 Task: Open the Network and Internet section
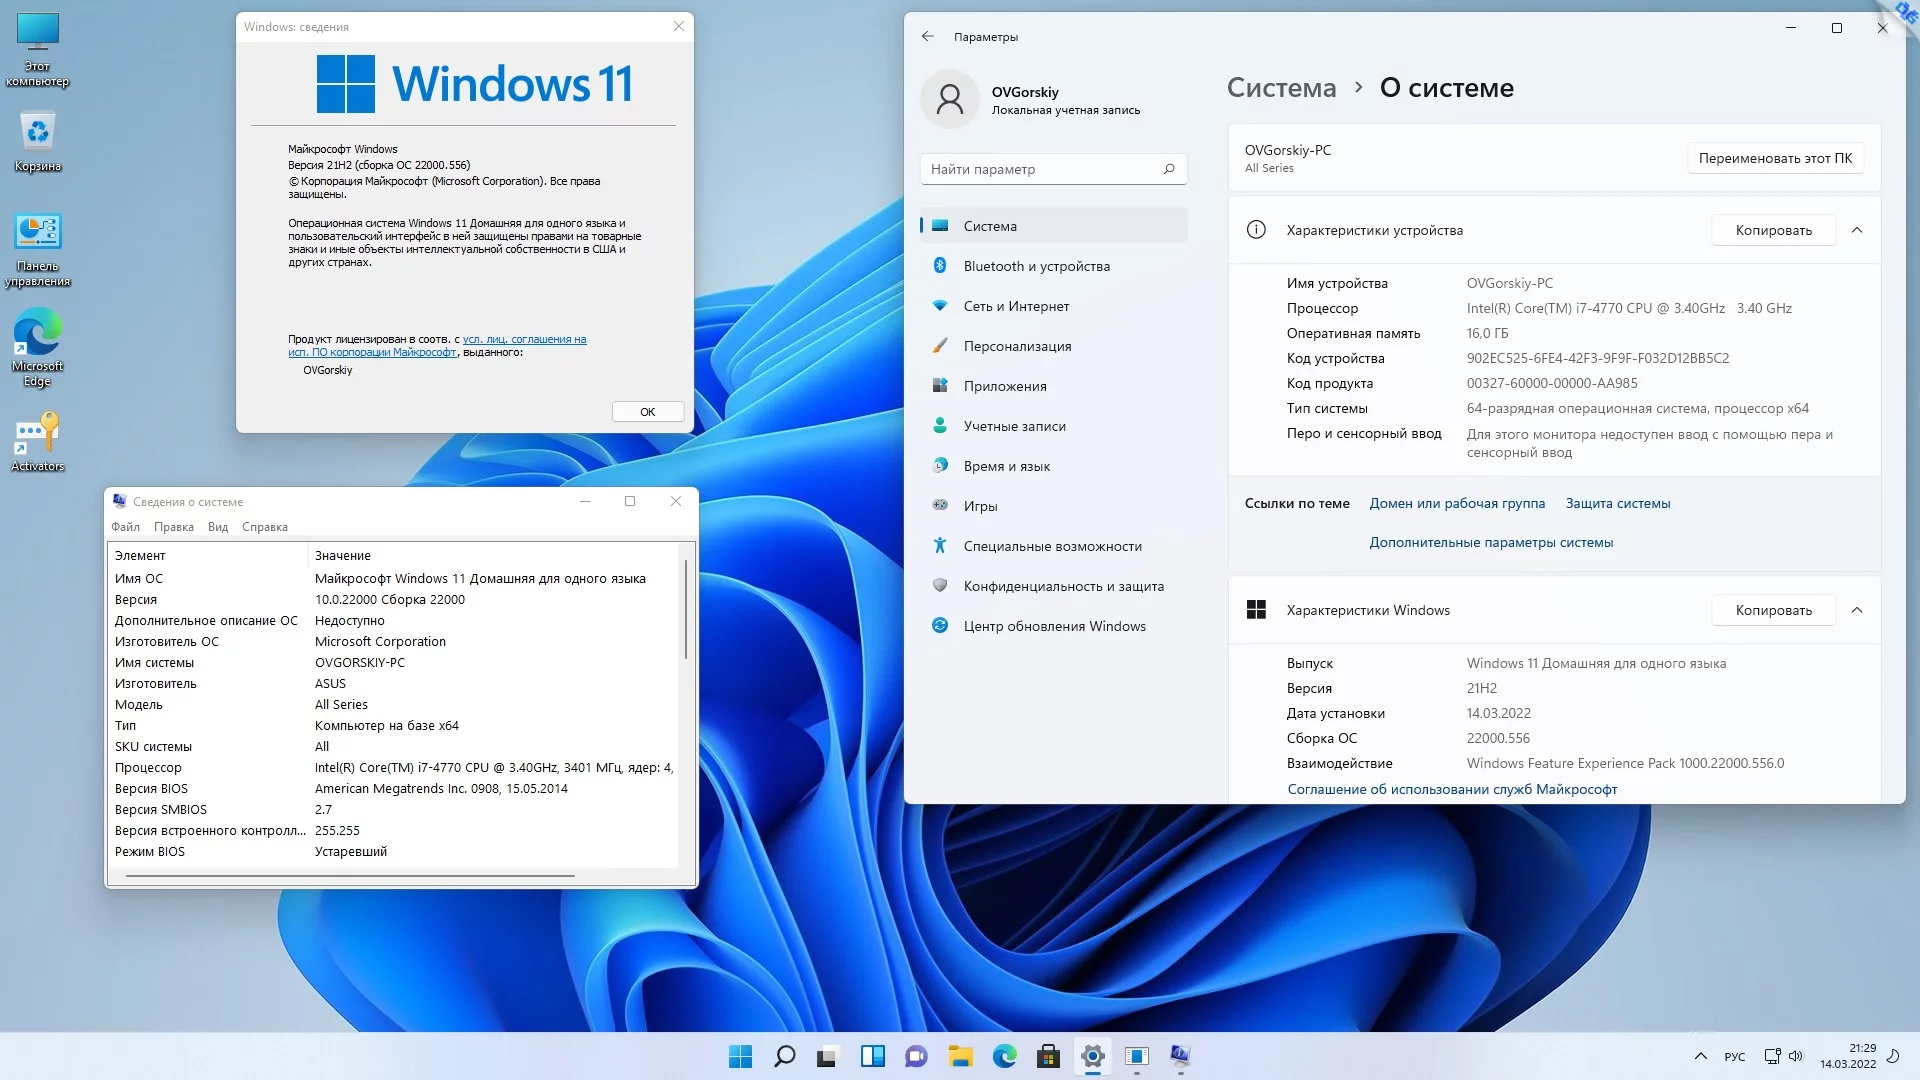pyautogui.click(x=1016, y=306)
